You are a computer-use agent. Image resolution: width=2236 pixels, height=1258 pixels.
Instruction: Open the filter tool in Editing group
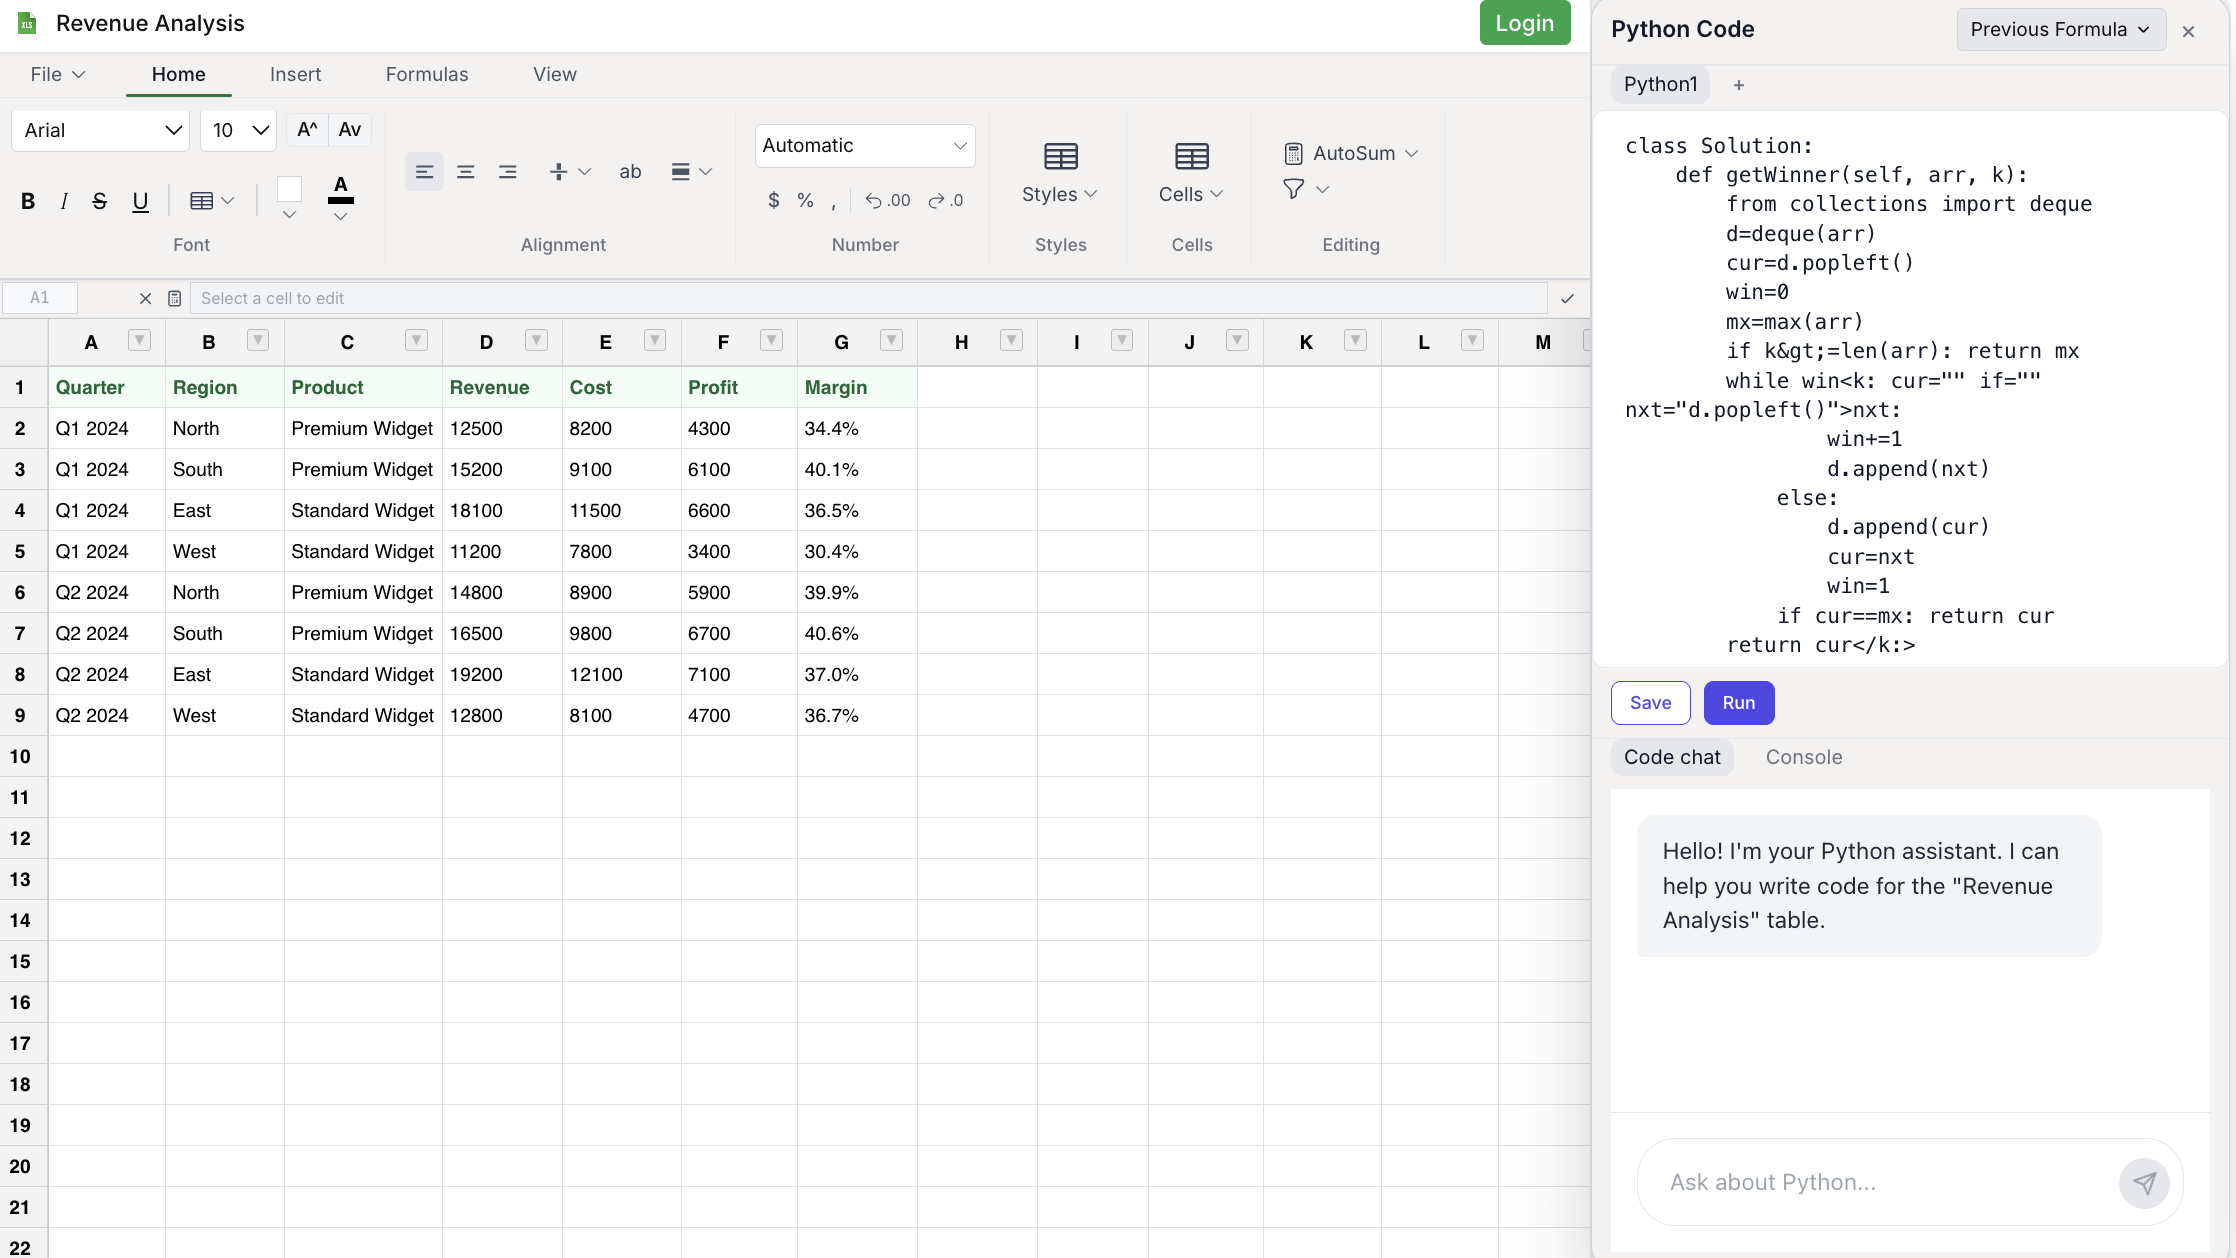click(x=1295, y=189)
